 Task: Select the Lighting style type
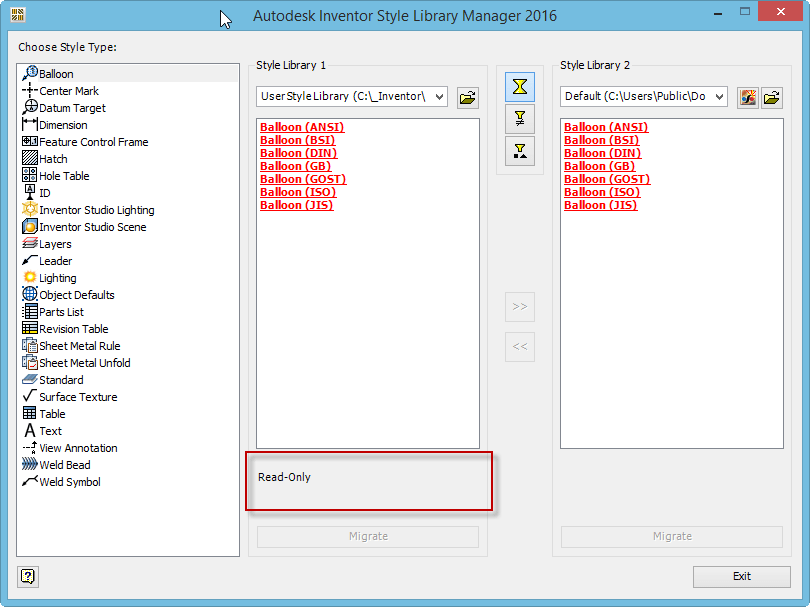(x=50, y=278)
